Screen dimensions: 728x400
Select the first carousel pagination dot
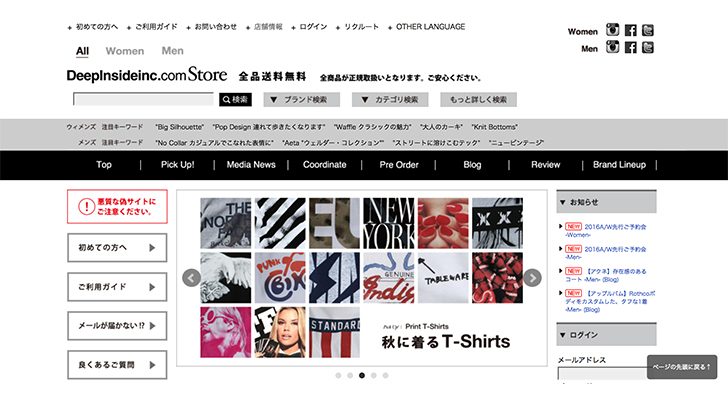tap(338, 375)
